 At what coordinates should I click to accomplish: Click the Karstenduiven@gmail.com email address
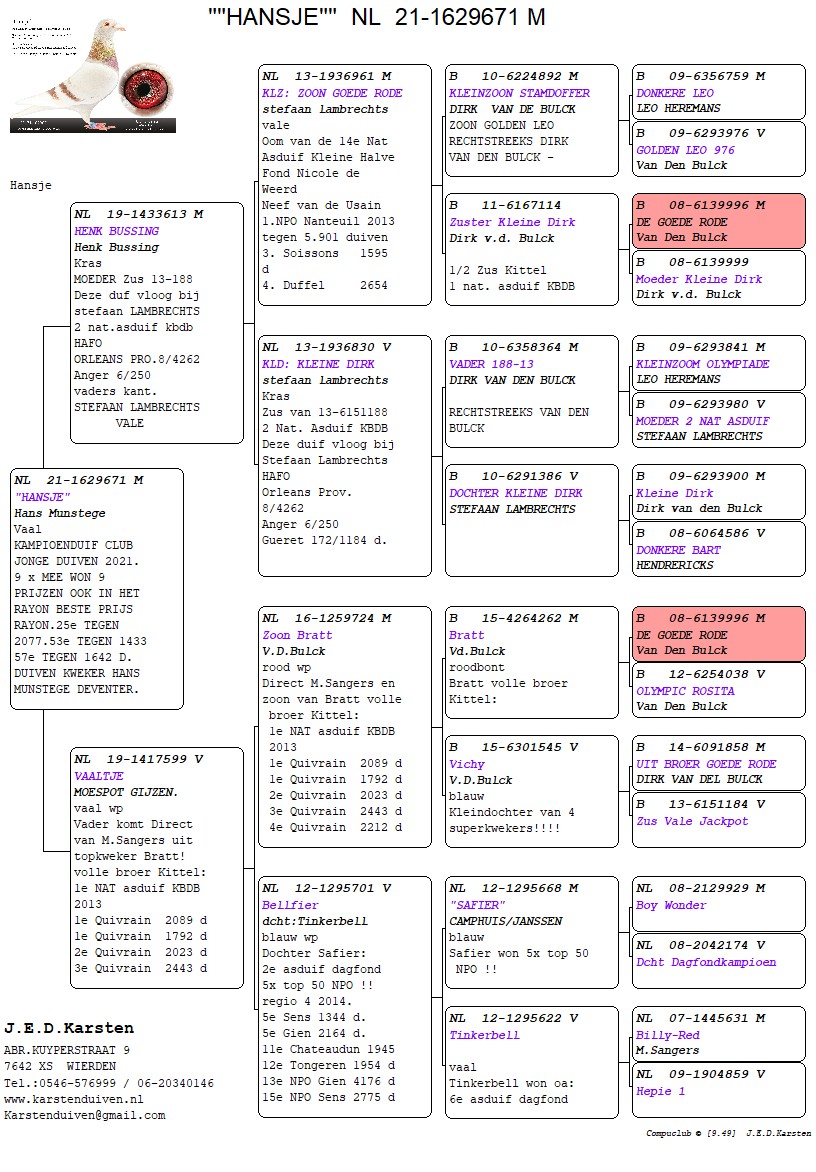(84, 1115)
